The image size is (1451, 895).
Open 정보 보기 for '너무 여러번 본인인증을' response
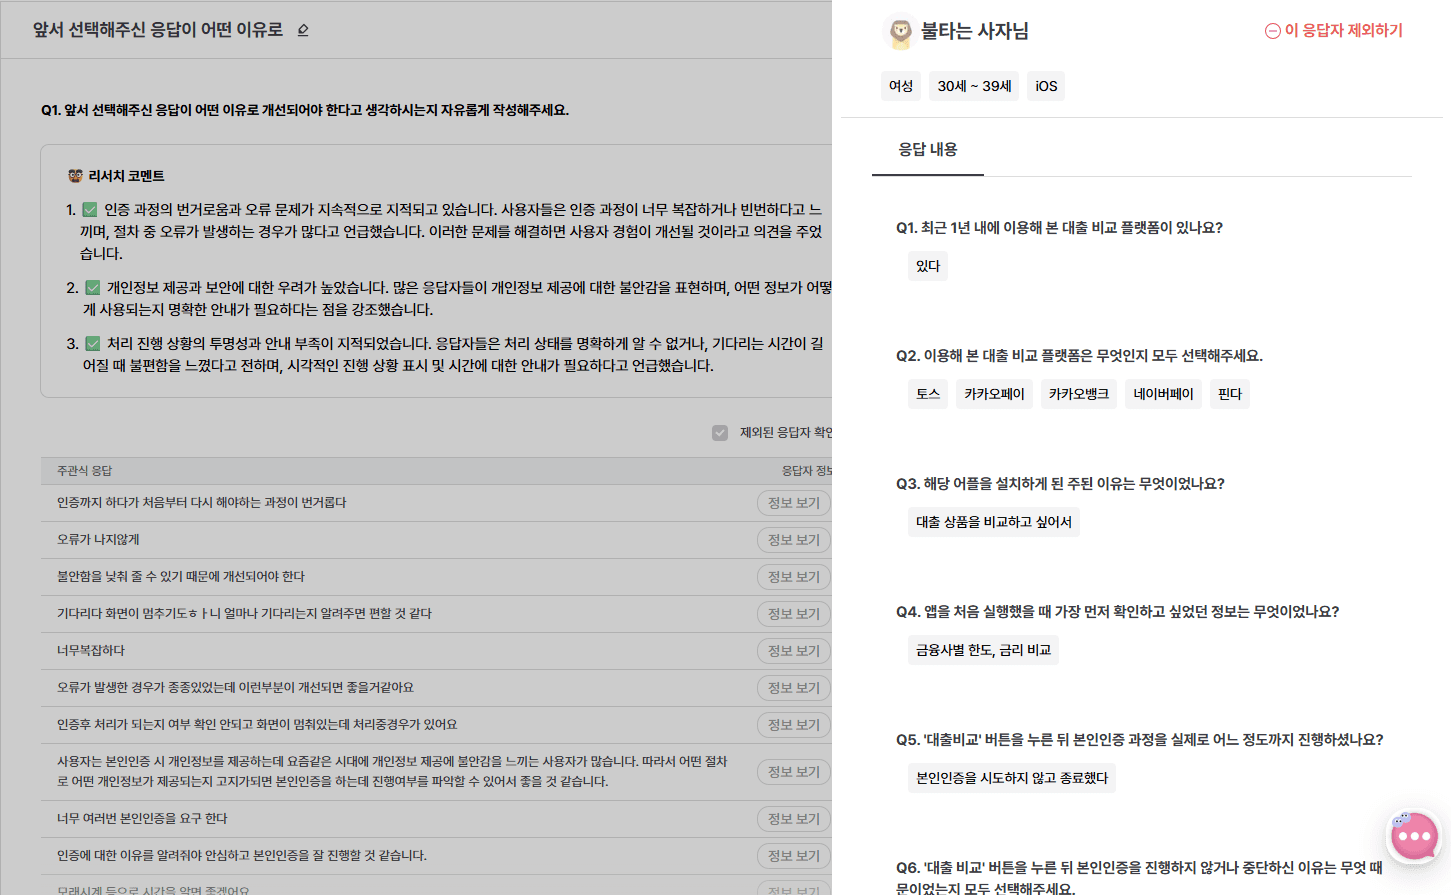tap(794, 819)
